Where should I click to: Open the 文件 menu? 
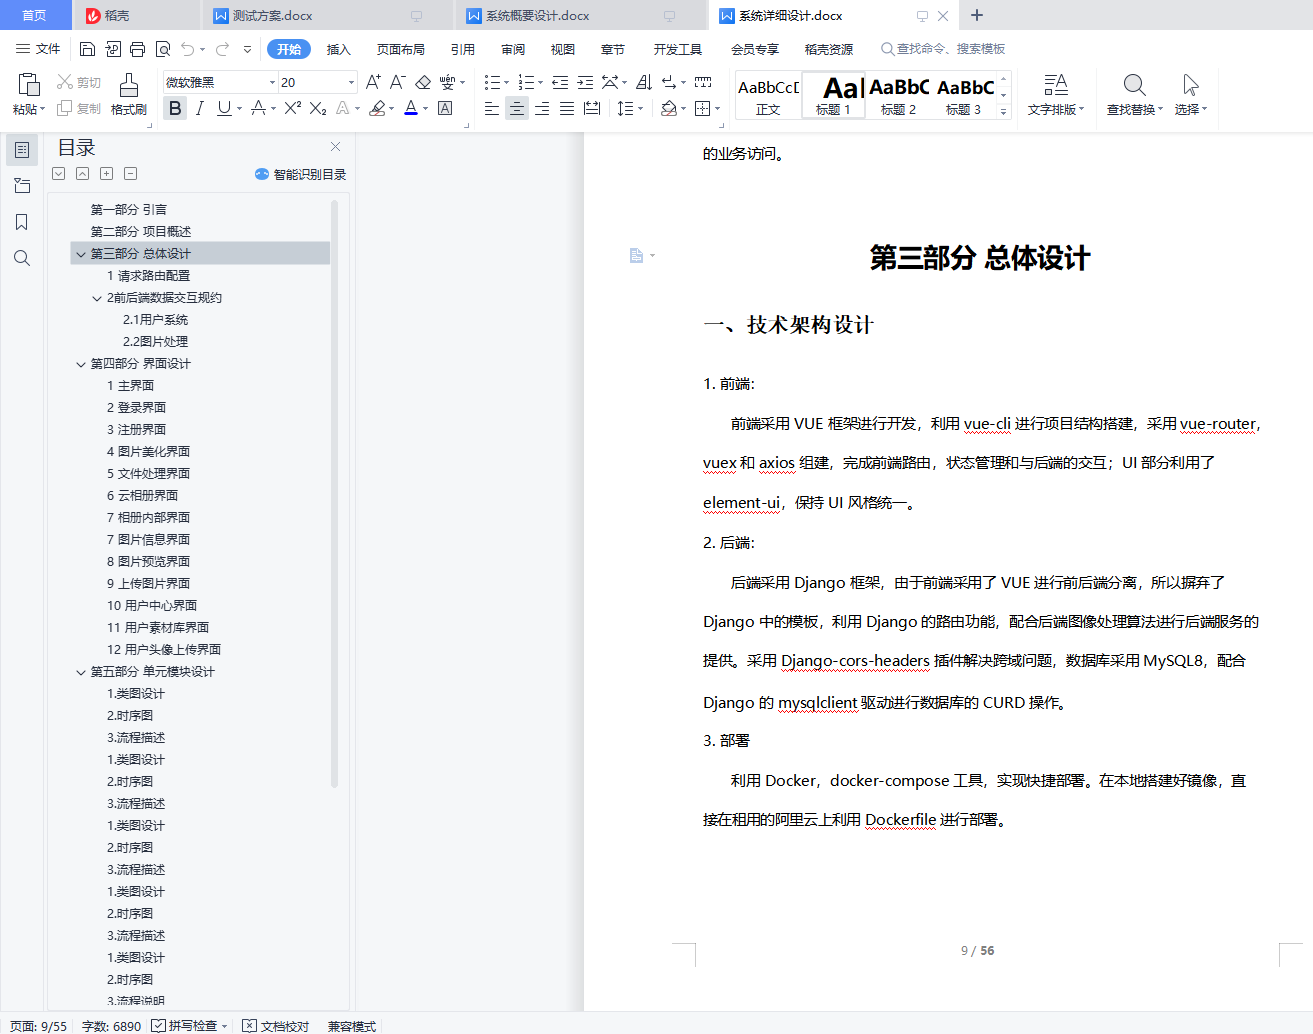coord(38,49)
